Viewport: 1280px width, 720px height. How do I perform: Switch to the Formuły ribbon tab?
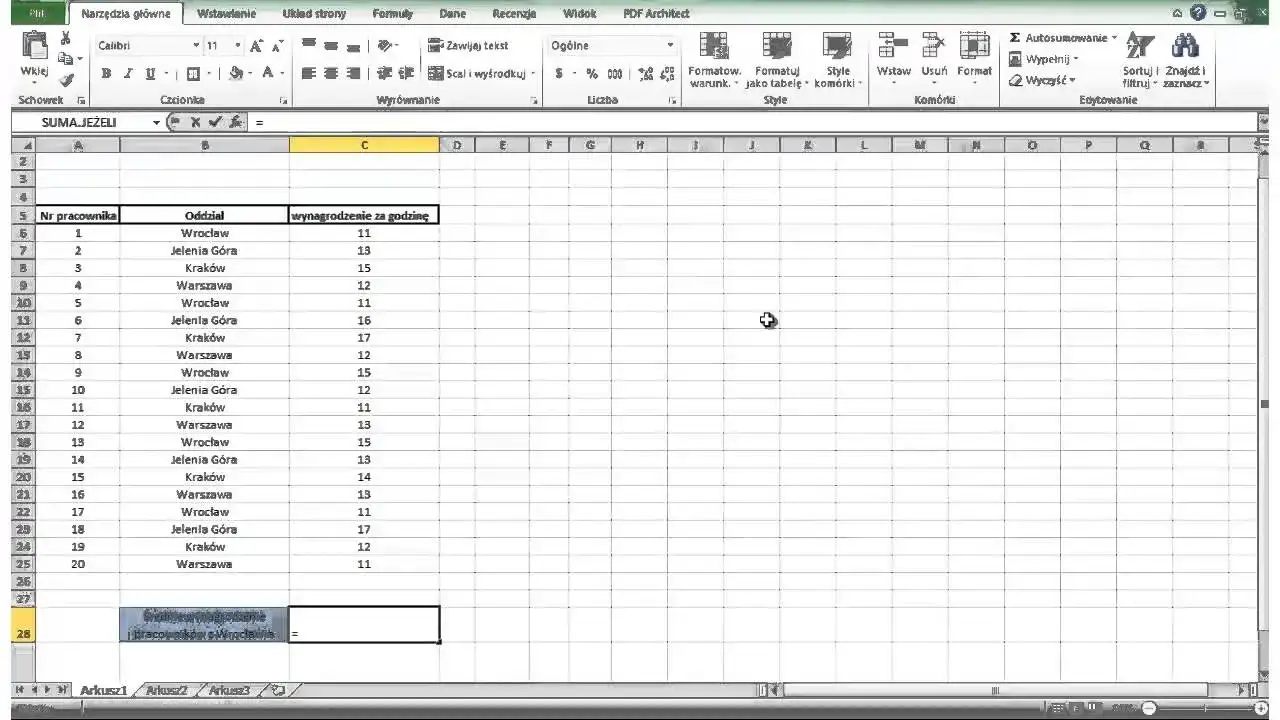pyautogui.click(x=392, y=14)
